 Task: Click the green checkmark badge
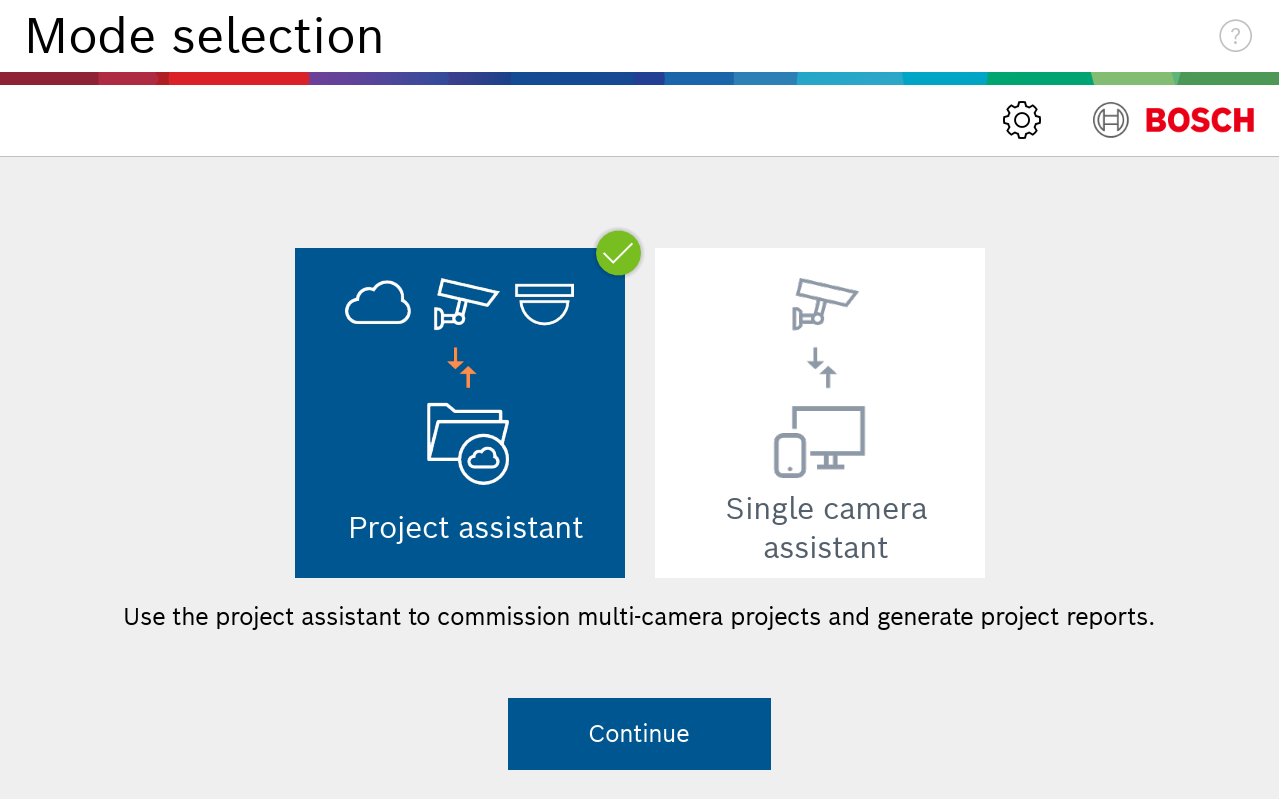coord(618,253)
